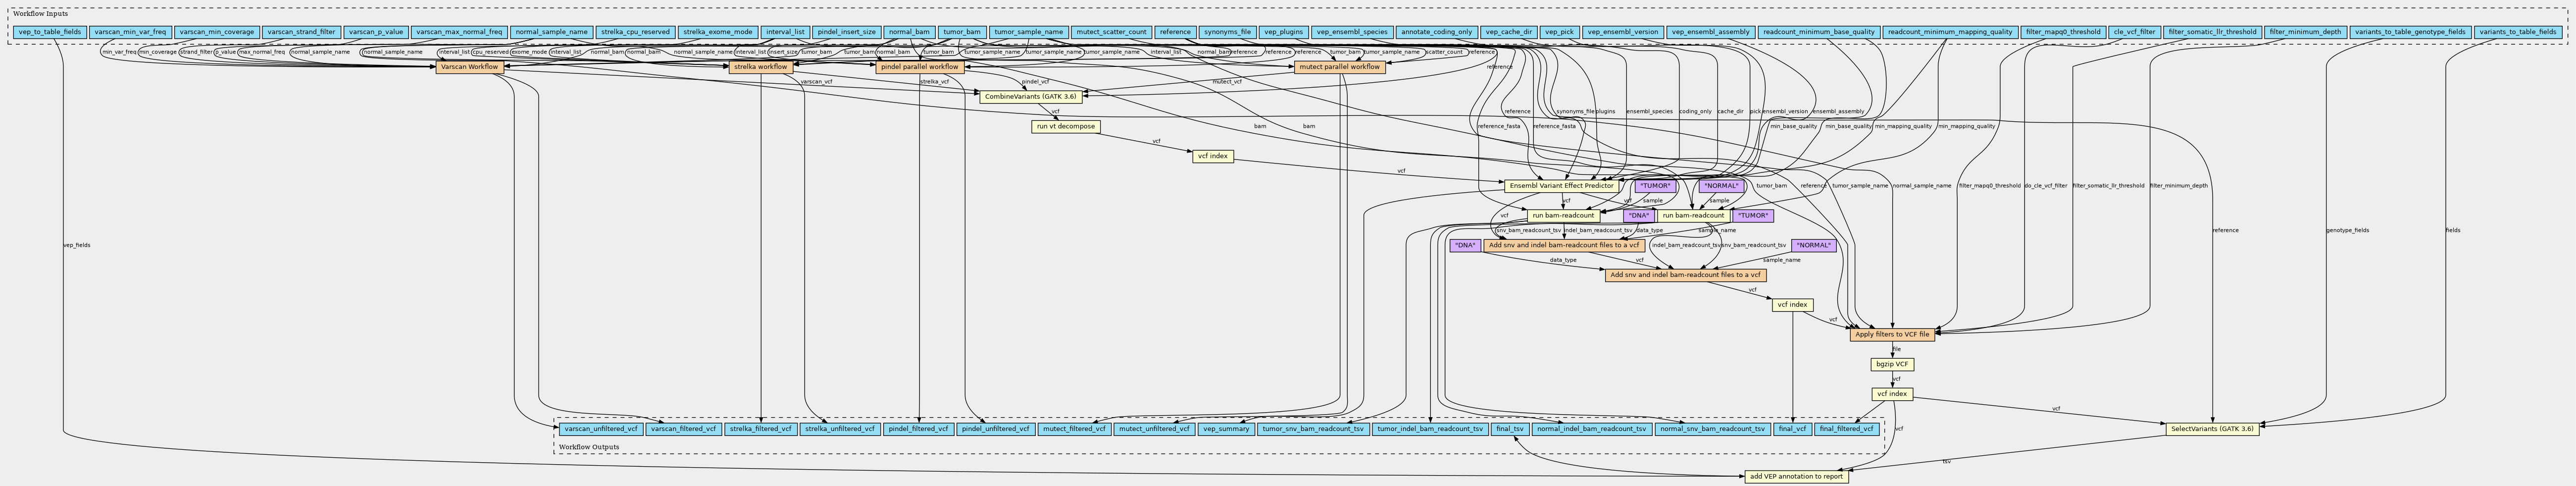Click the variants_to_table_fields input node
Image resolution: width=2576 pixels, height=486 pixels.
coord(2519,32)
